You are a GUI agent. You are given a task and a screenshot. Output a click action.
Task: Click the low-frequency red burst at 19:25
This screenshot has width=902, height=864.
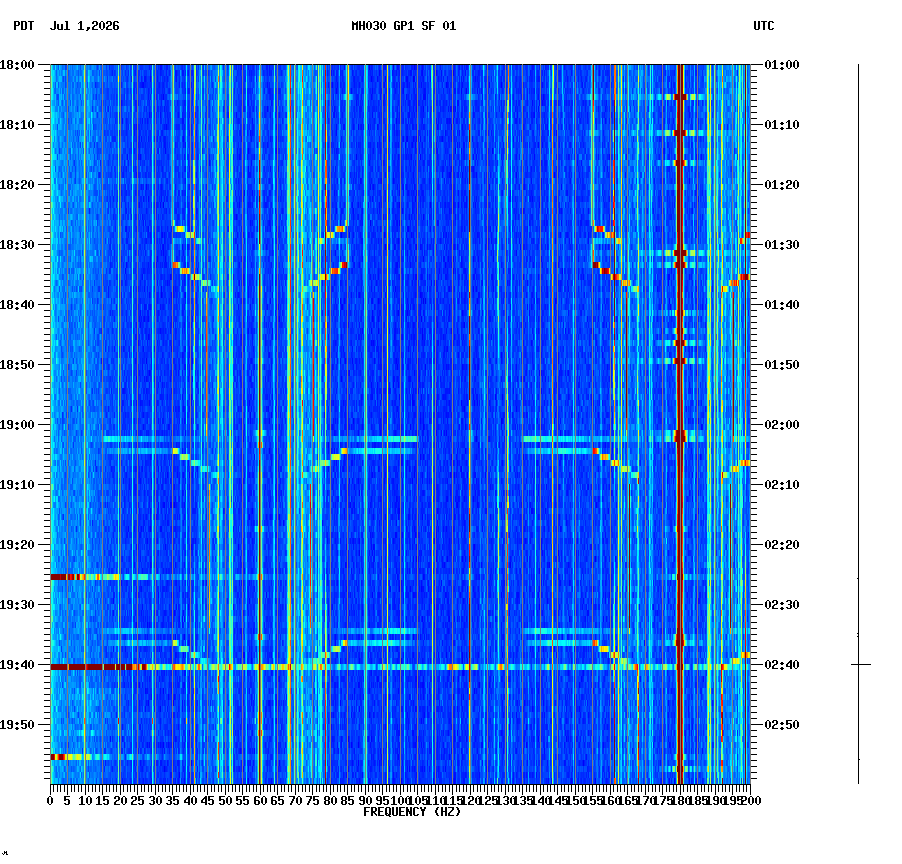85,577
